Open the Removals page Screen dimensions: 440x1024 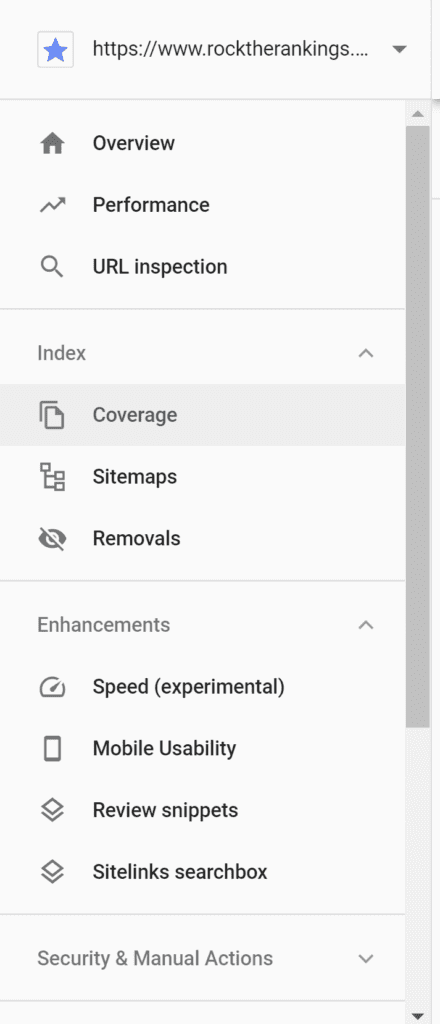coord(202,539)
